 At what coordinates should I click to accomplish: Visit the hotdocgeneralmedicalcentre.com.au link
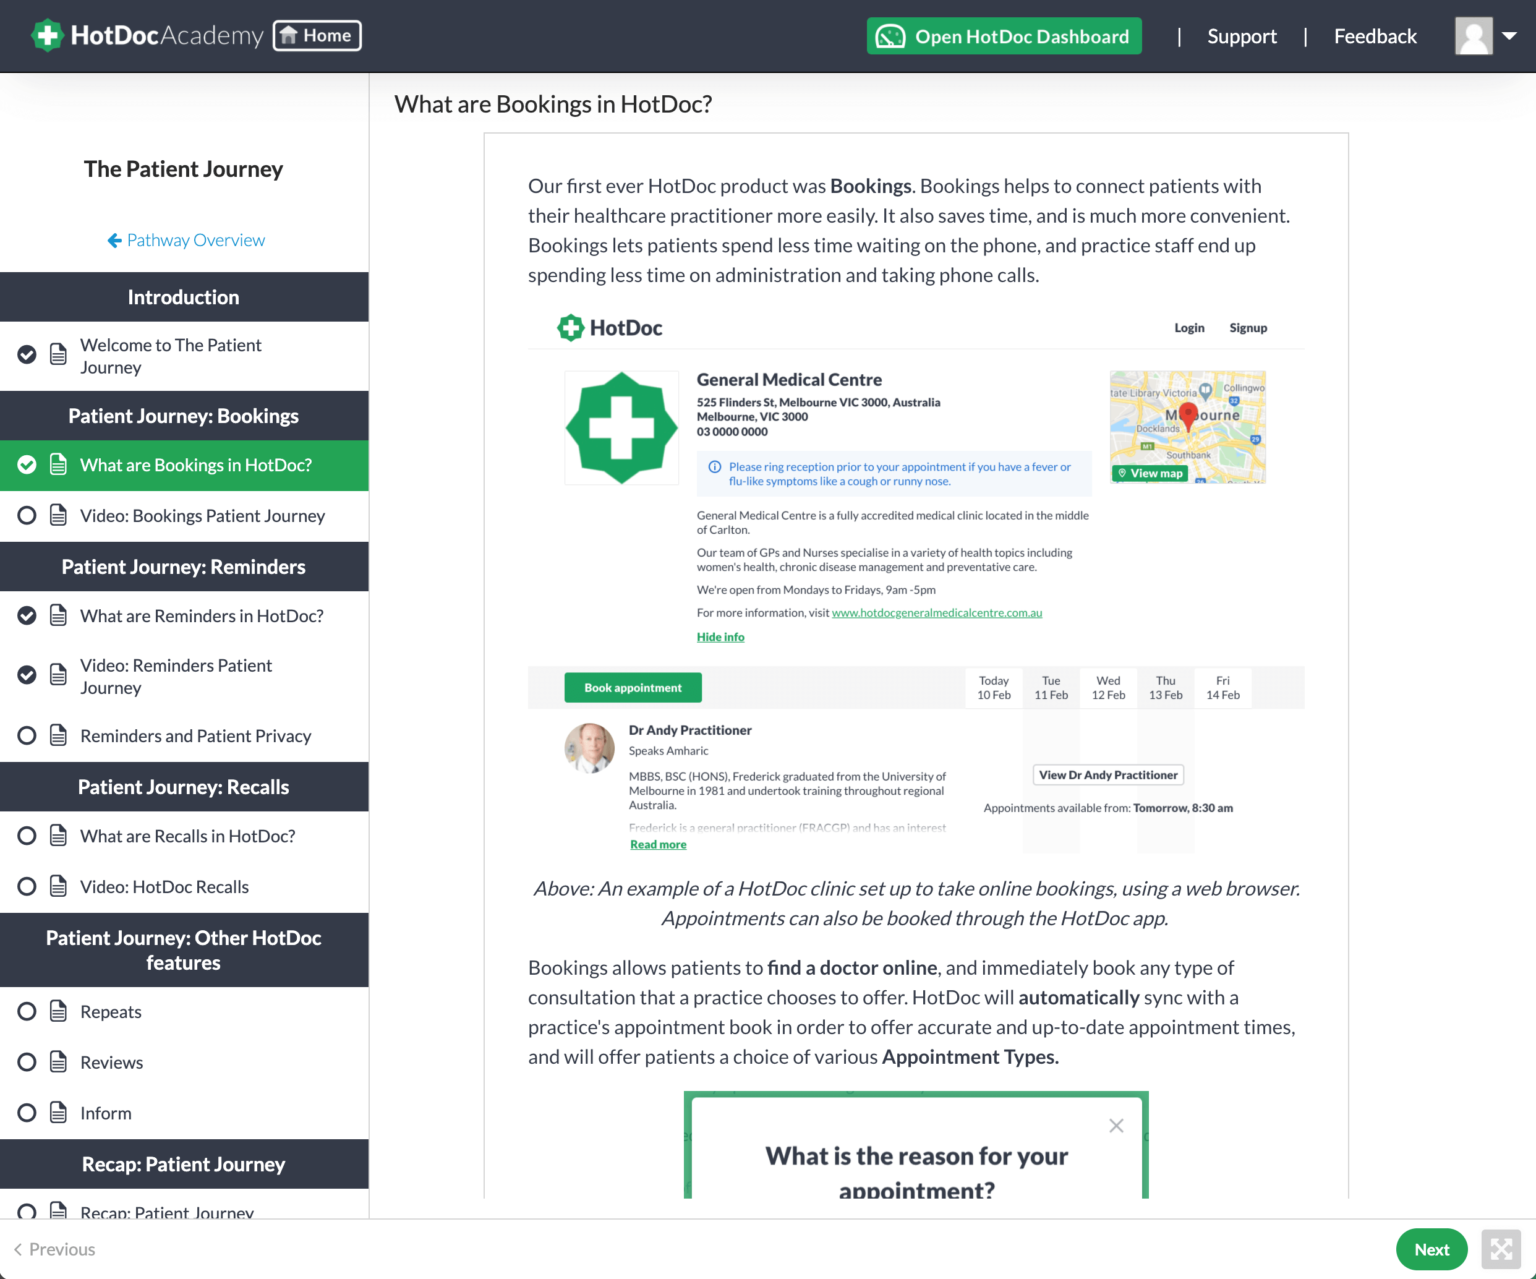coord(937,612)
